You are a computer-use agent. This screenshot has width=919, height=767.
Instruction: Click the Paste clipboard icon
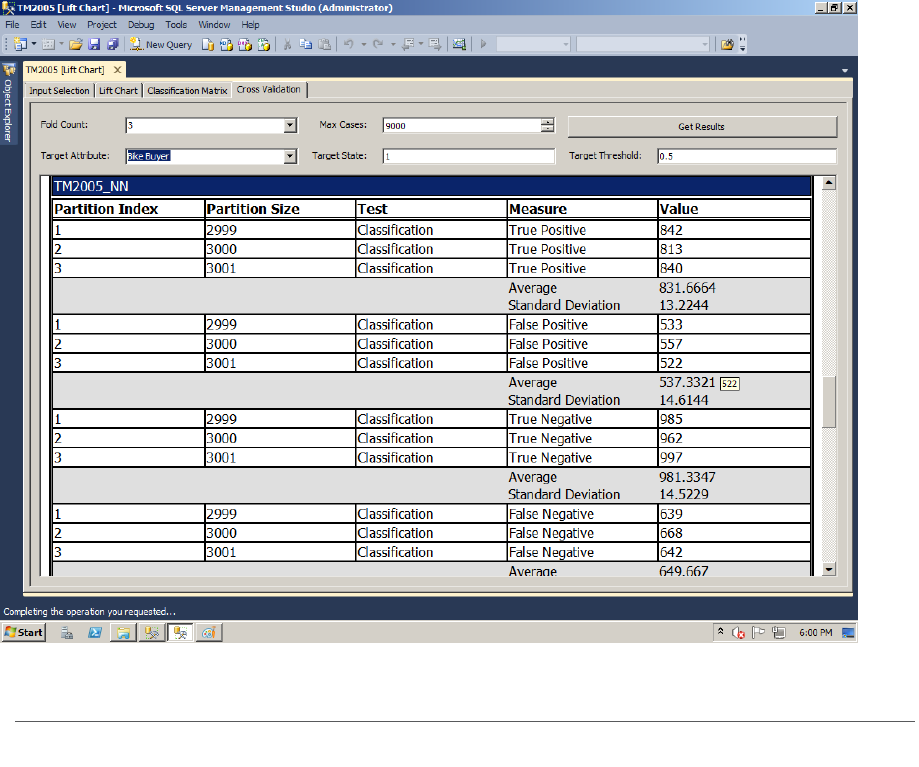(325, 44)
